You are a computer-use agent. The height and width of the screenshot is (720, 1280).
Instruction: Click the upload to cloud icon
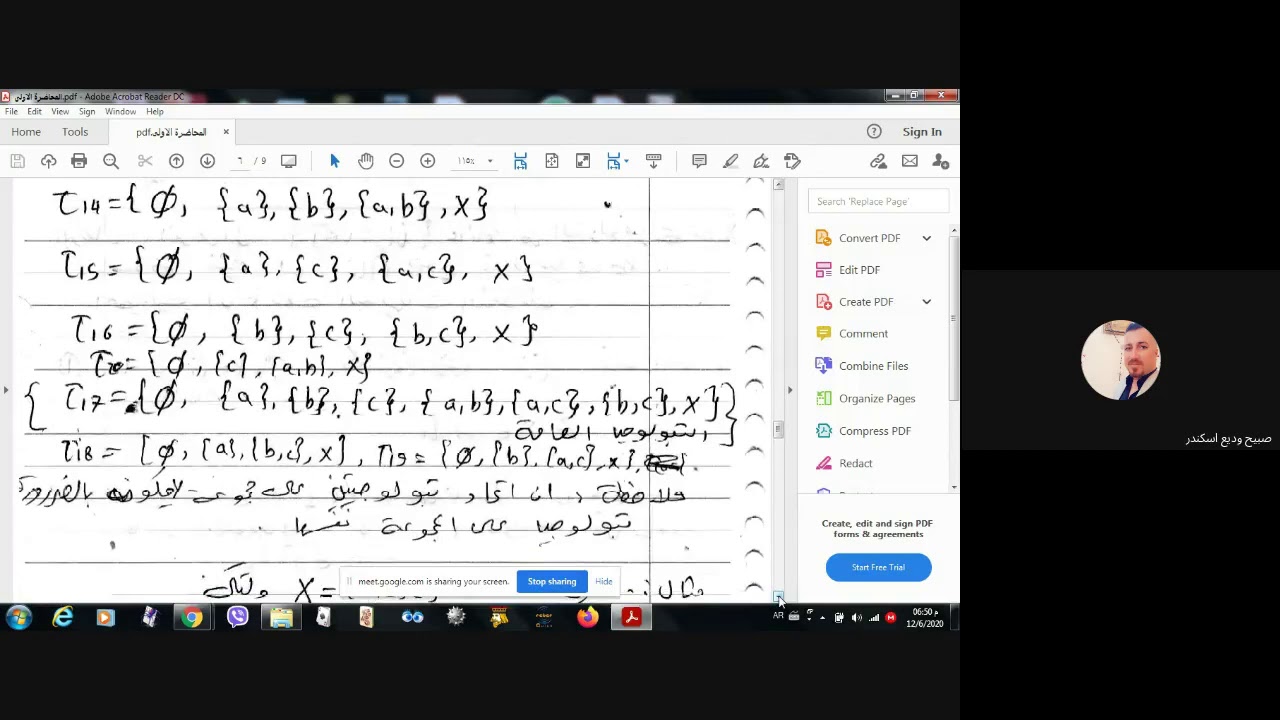[x=48, y=161]
